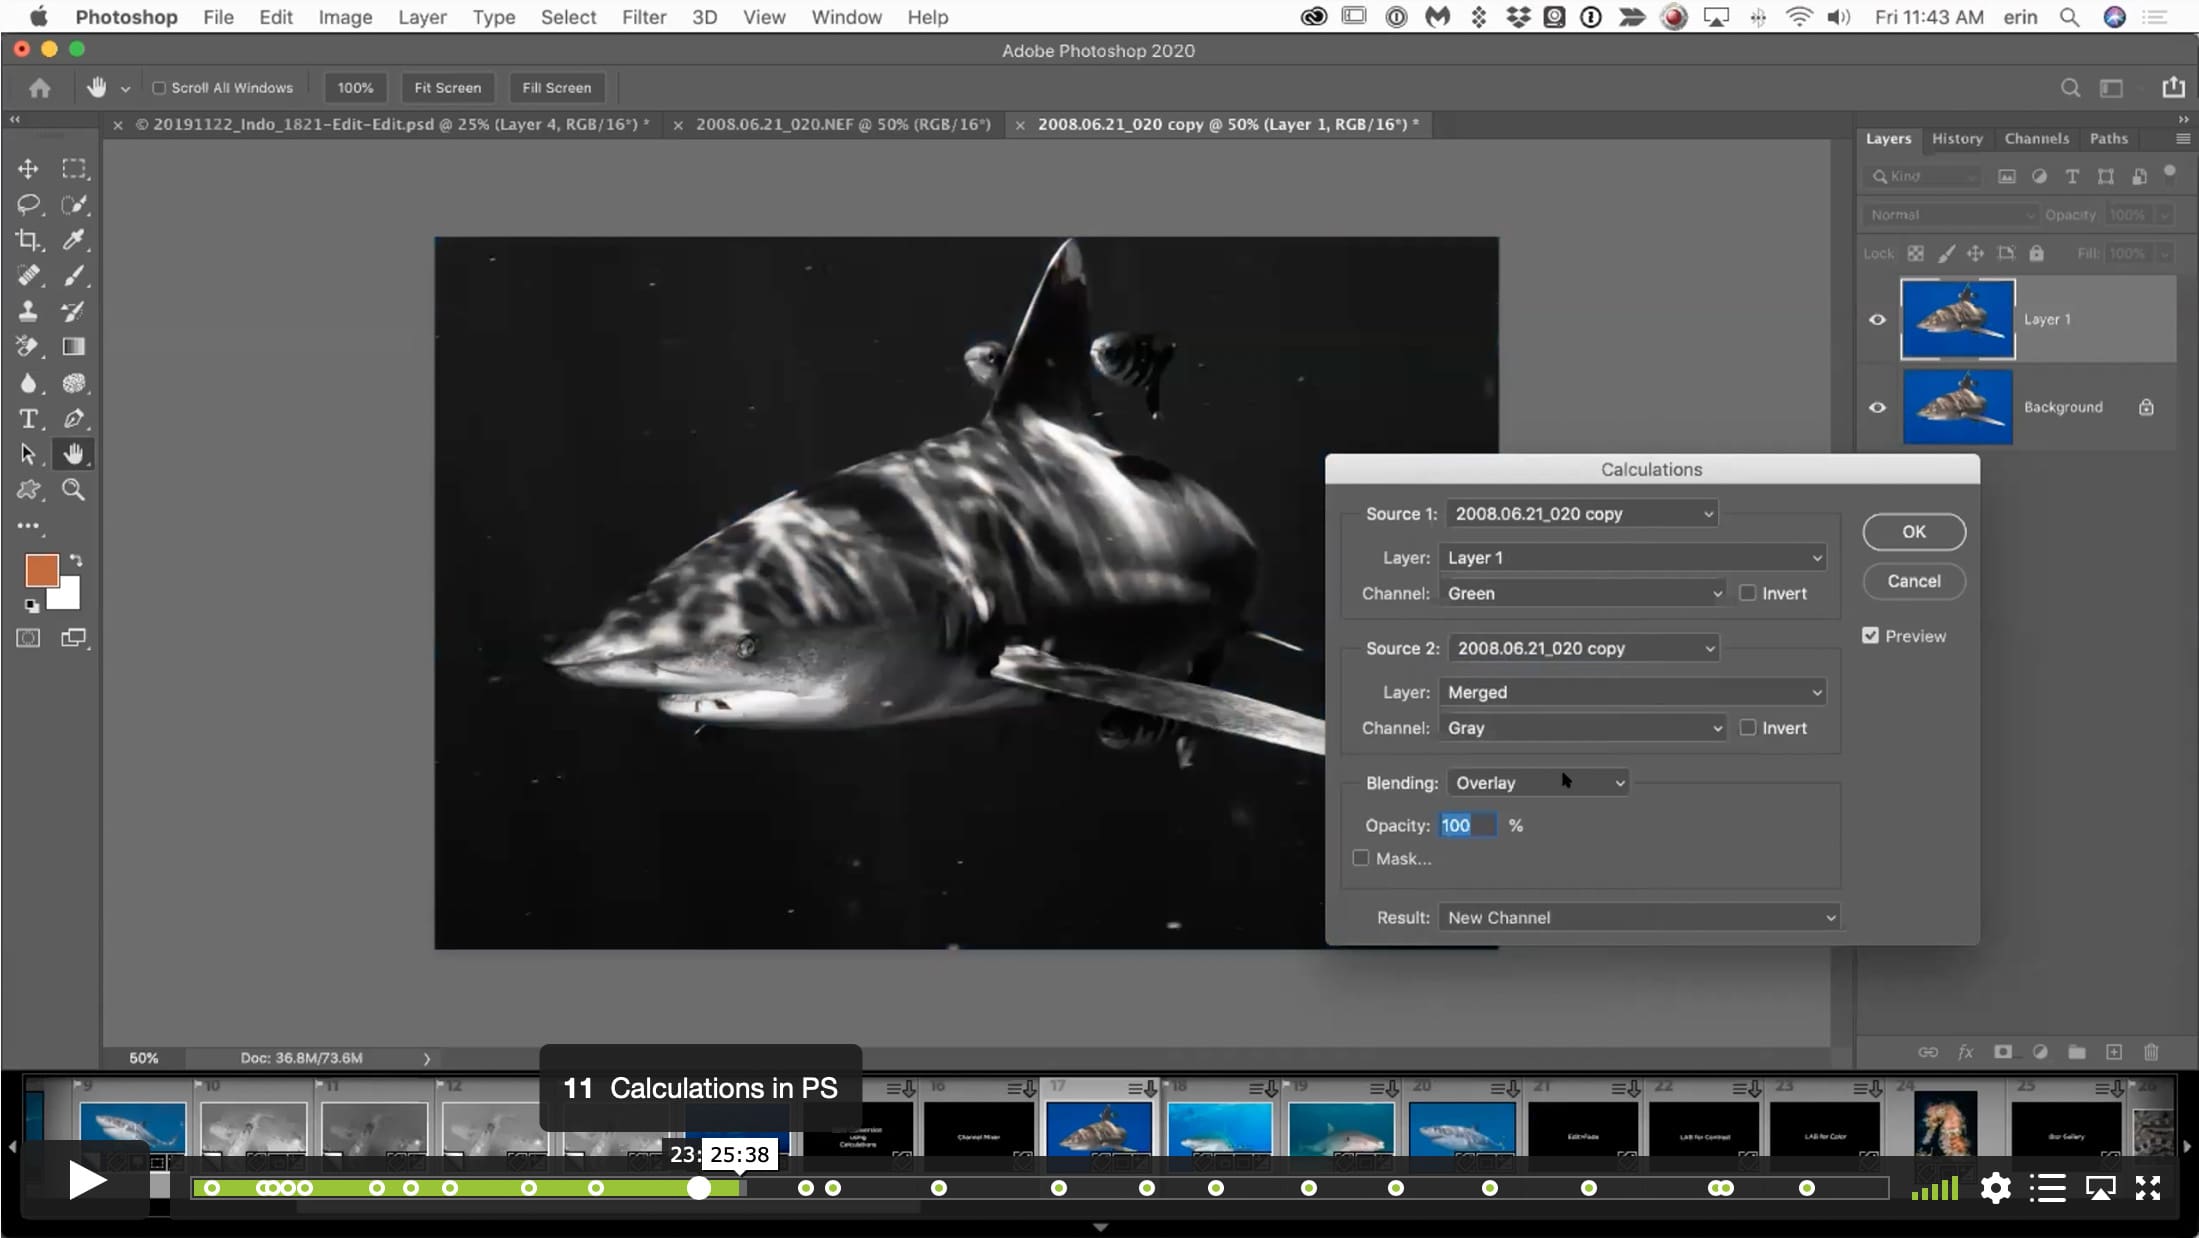Open the Source 2 Layer Merged dropdown
The width and height of the screenshot is (2199, 1238).
pos(1632,692)
